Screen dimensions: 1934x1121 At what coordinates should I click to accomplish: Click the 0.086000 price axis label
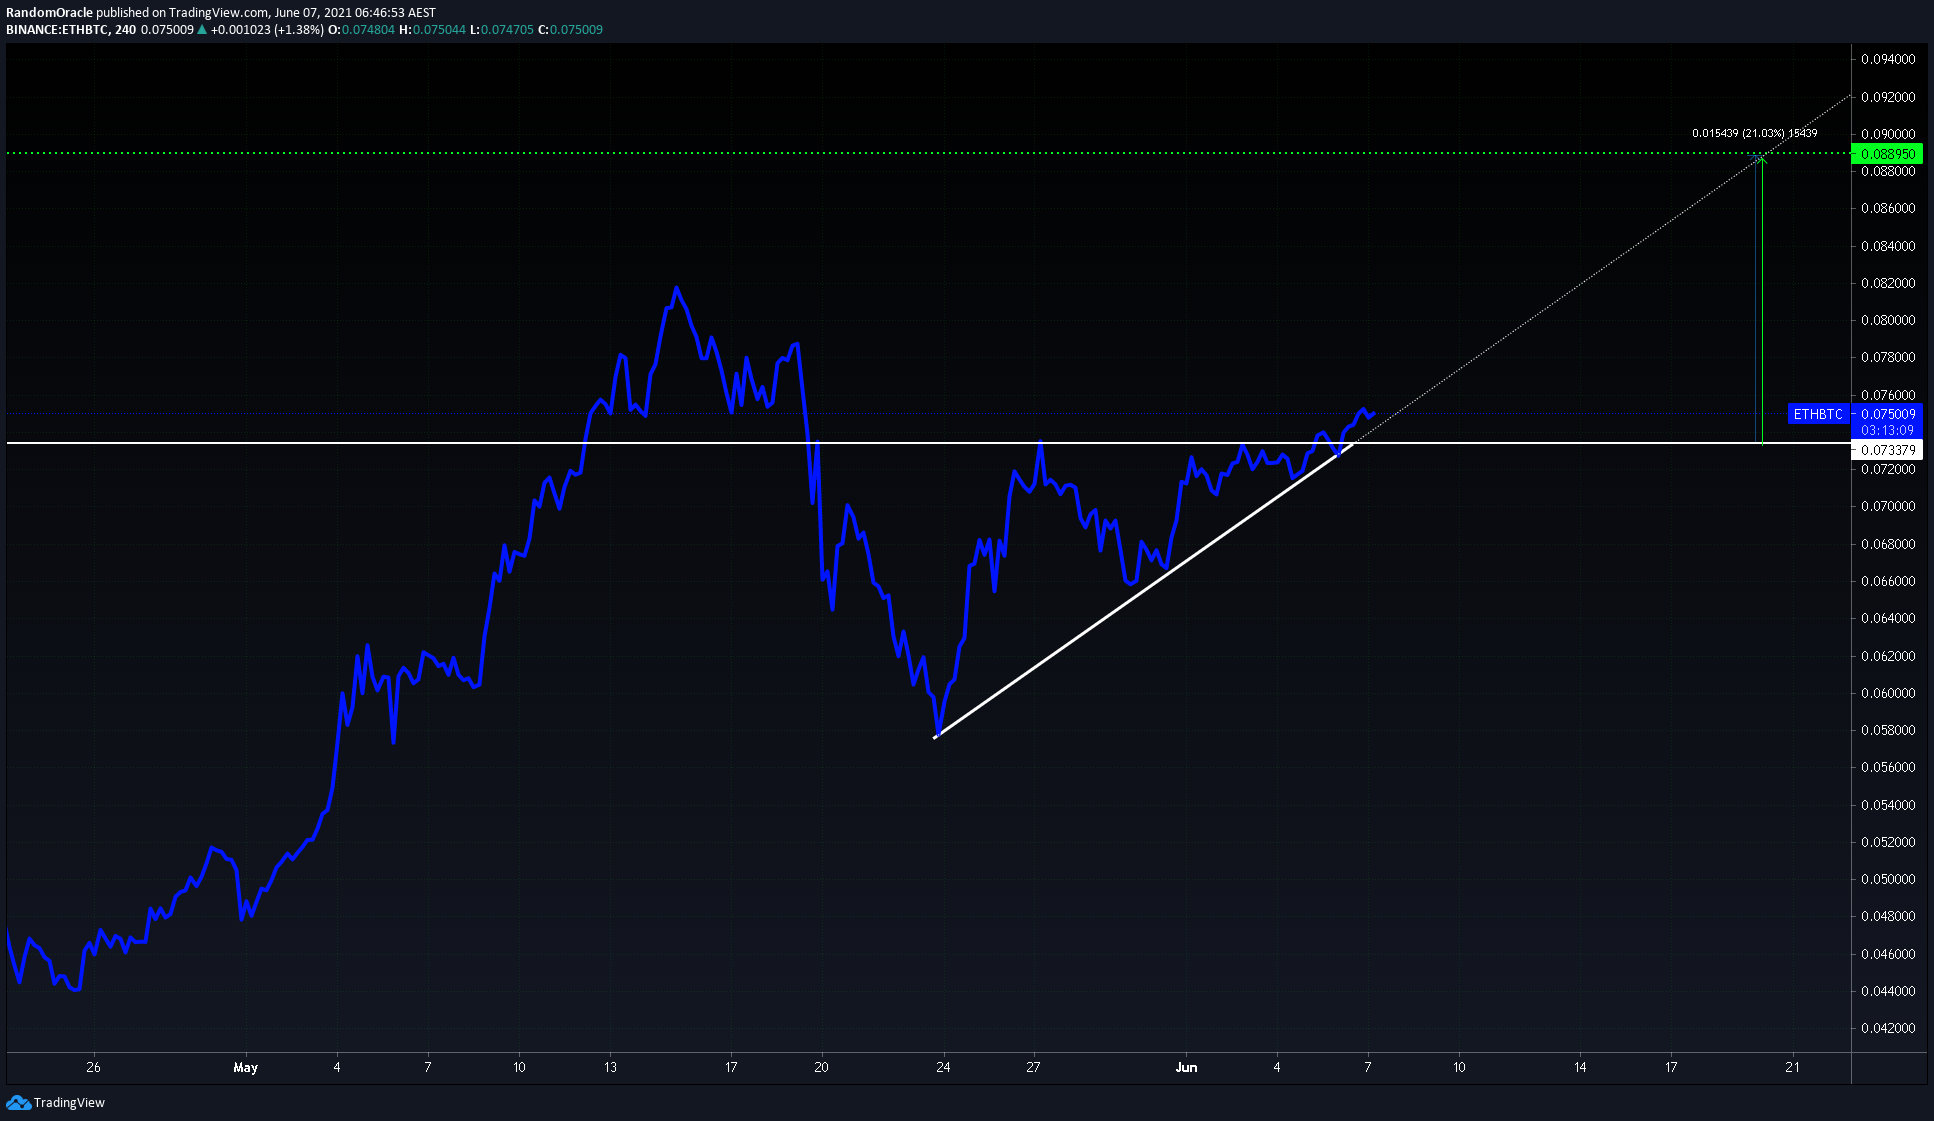(x=1888, y=208)
